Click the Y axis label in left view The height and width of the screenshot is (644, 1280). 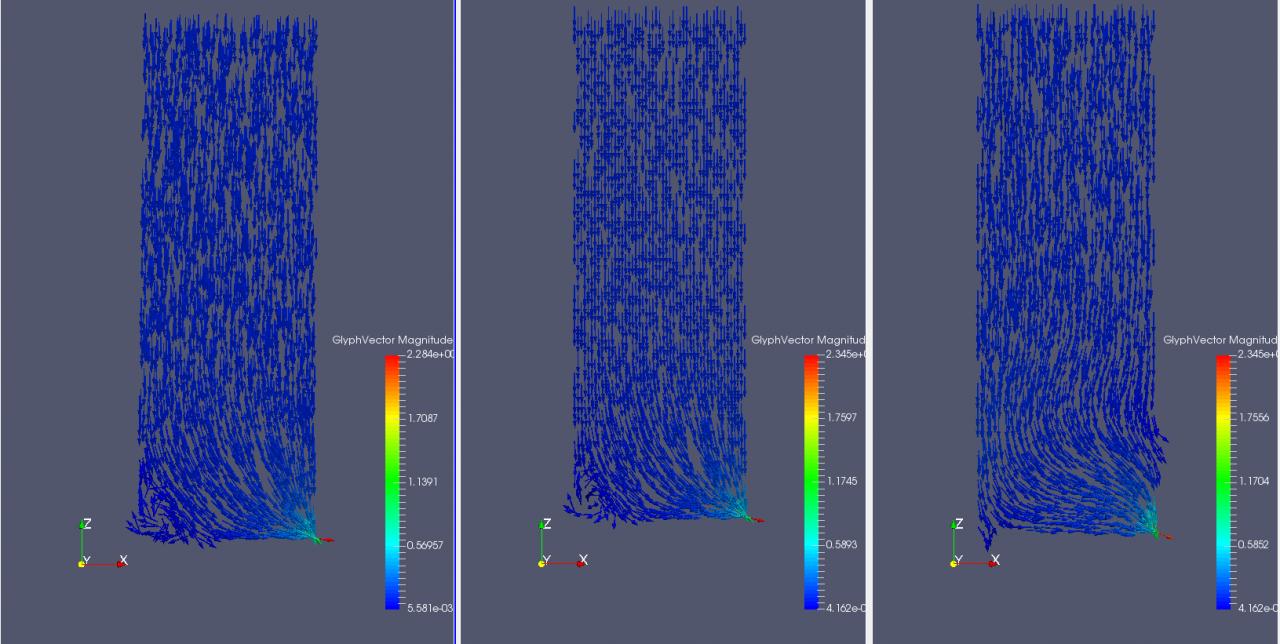[x=87, y=560]
